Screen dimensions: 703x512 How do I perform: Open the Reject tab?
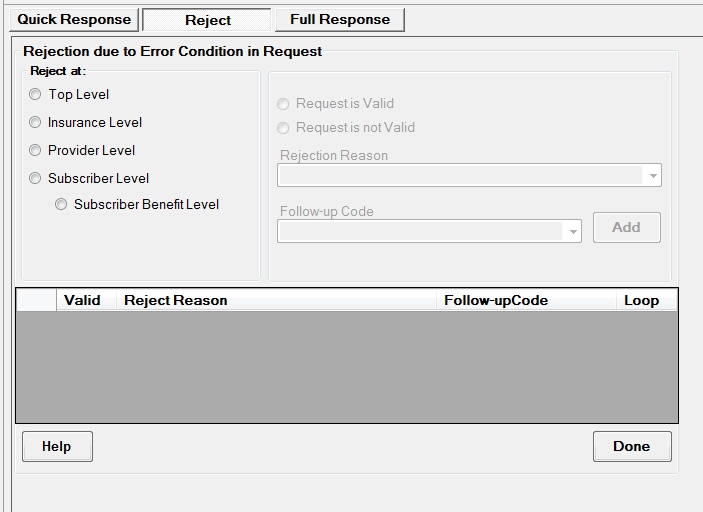(x=207, y=20)
